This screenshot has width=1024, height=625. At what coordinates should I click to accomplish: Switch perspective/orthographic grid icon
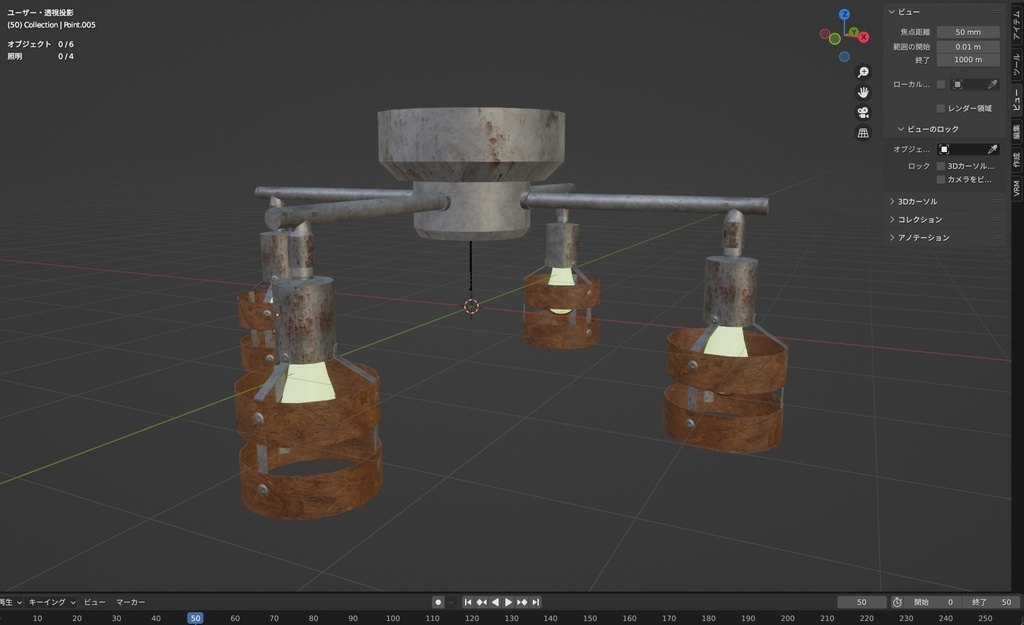(x=863, y=133)
